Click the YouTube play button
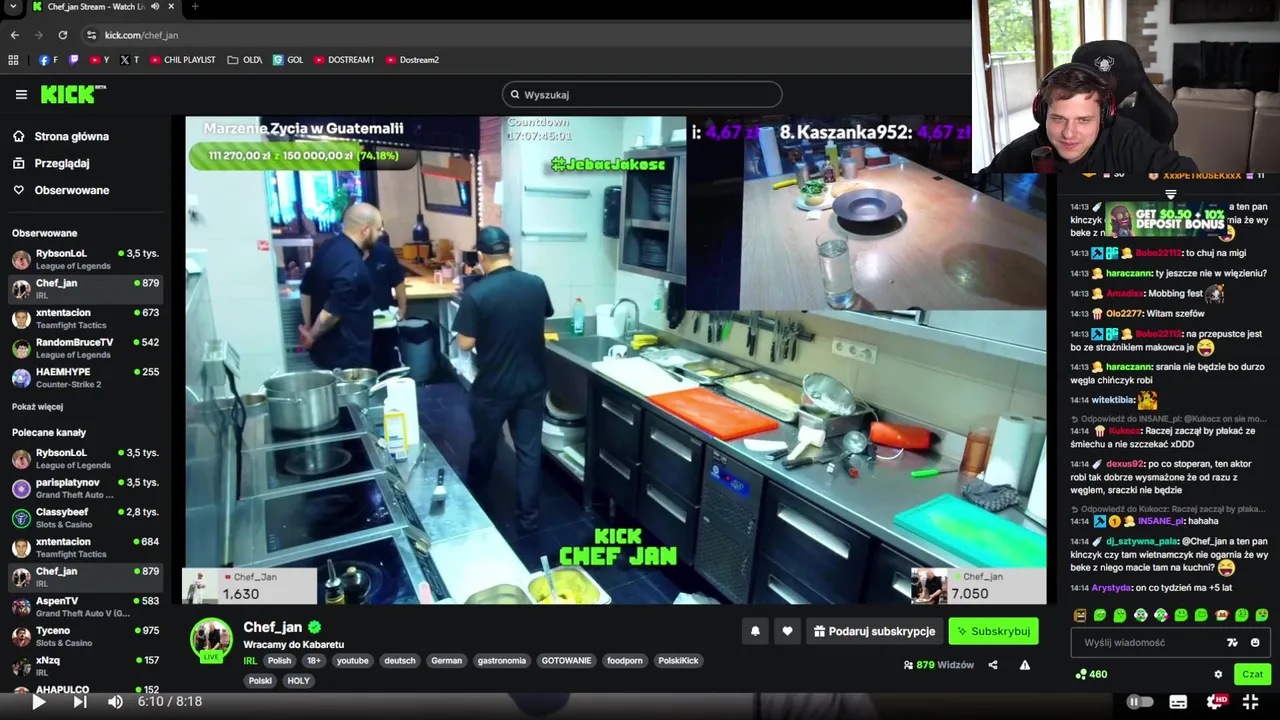Image resolution: width=1280 pixels, height=720 pixels. [38, 702]
